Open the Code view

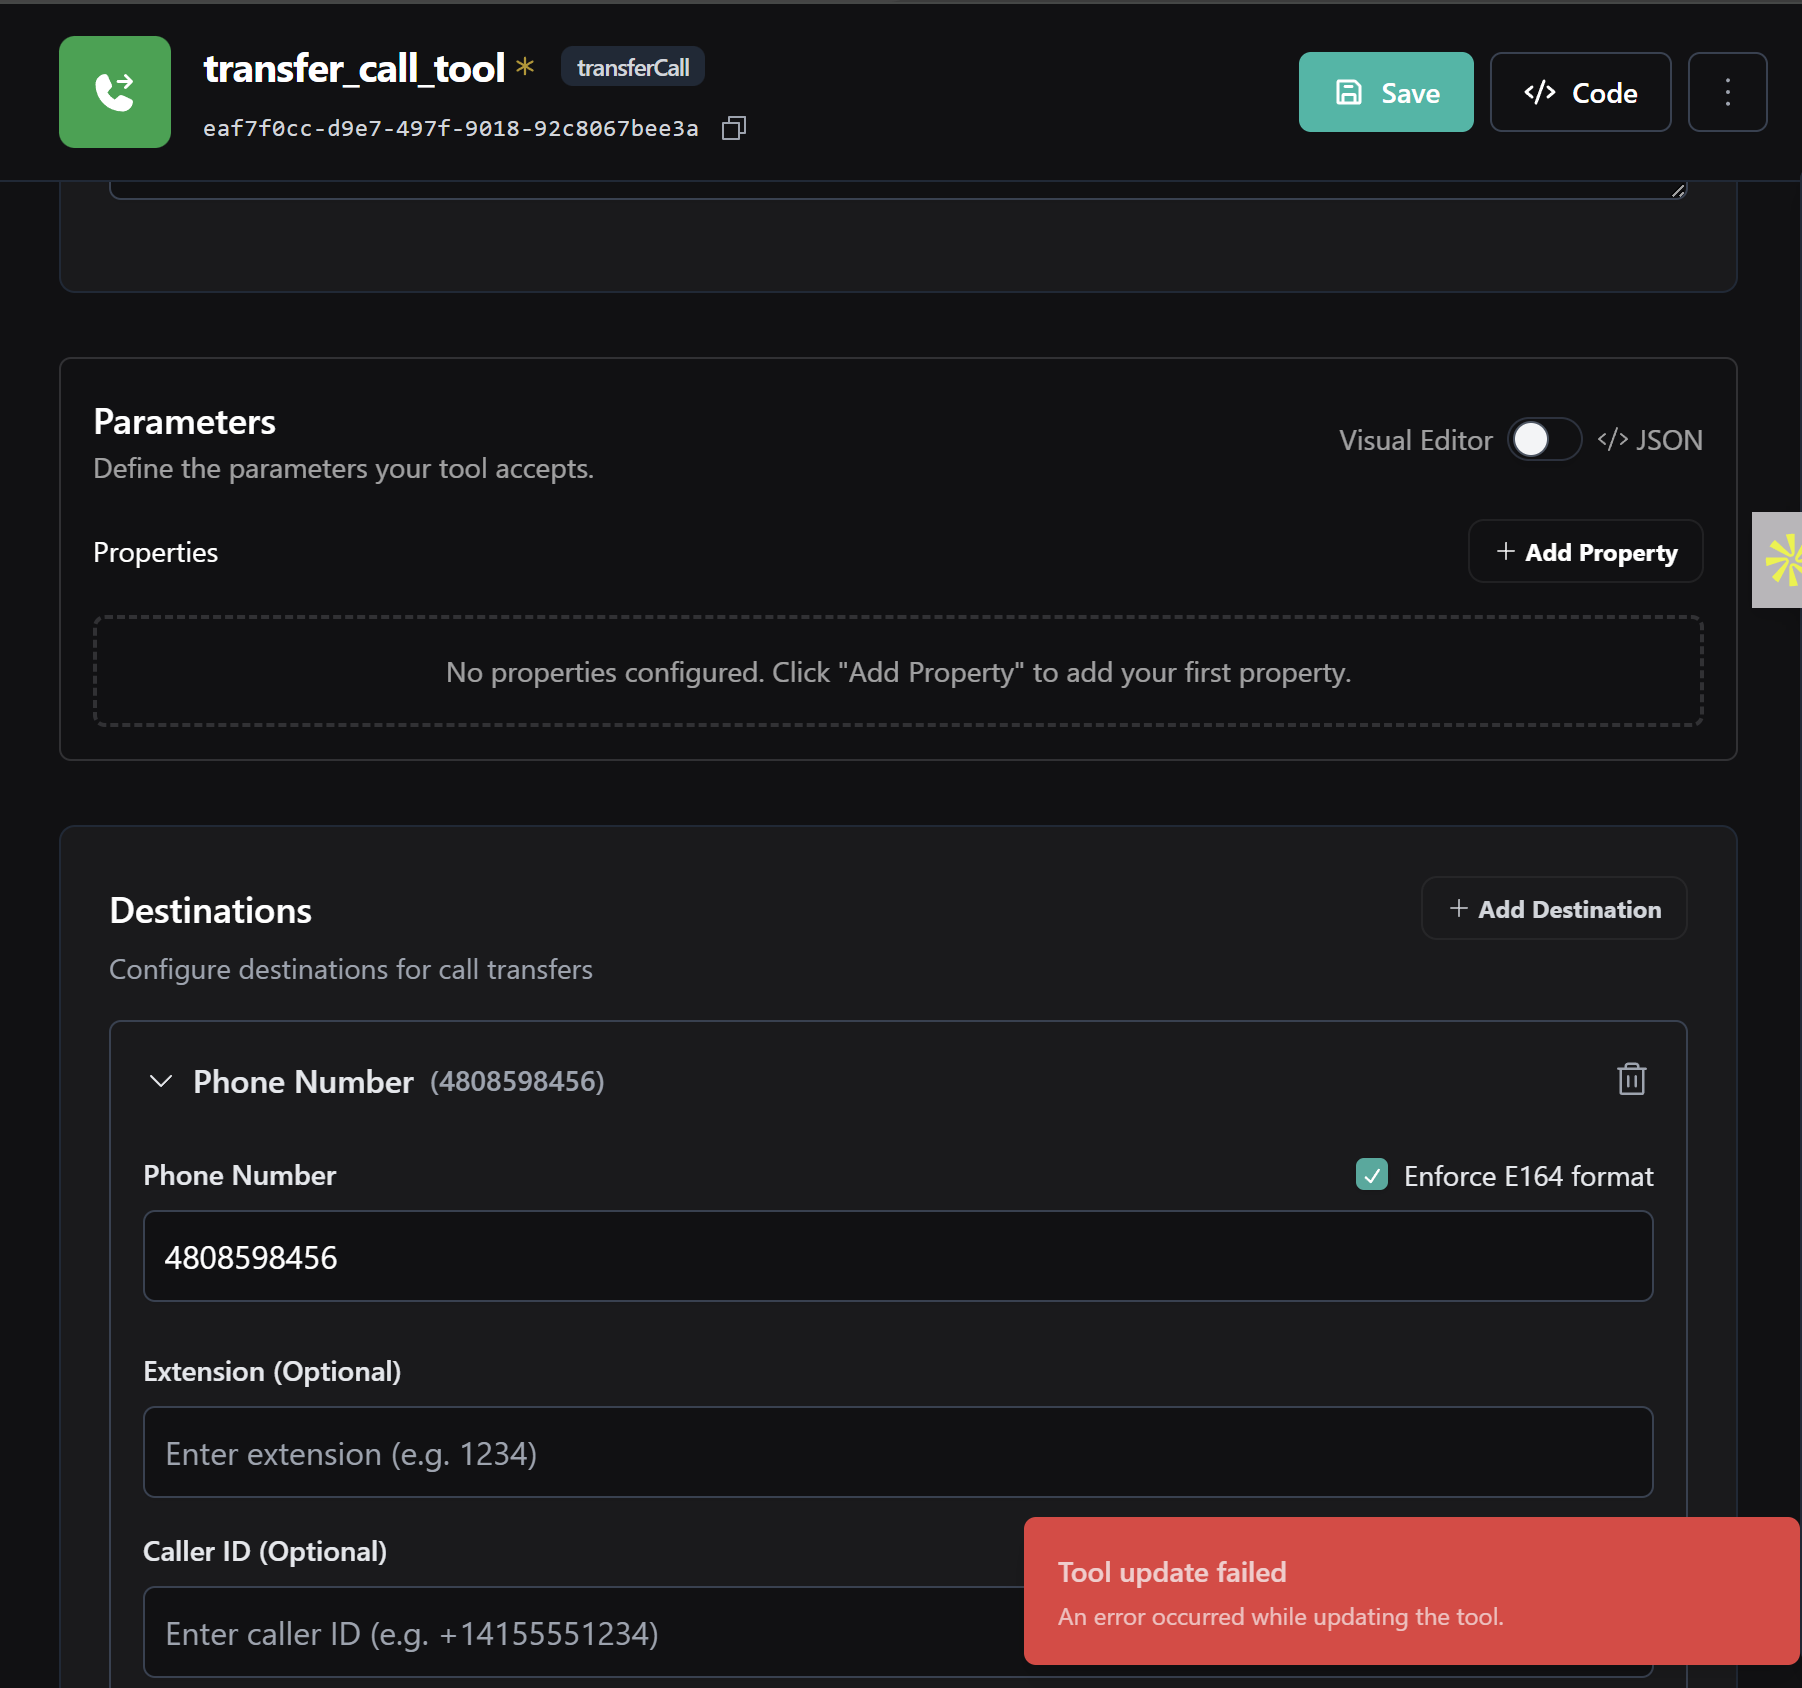point(1580,92)
